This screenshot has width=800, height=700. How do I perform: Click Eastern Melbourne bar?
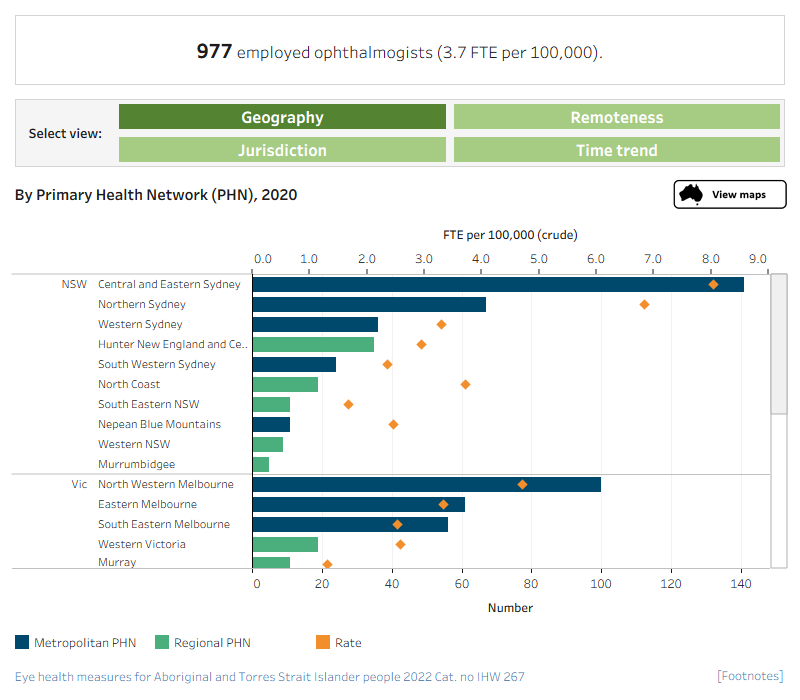[359, 505]
